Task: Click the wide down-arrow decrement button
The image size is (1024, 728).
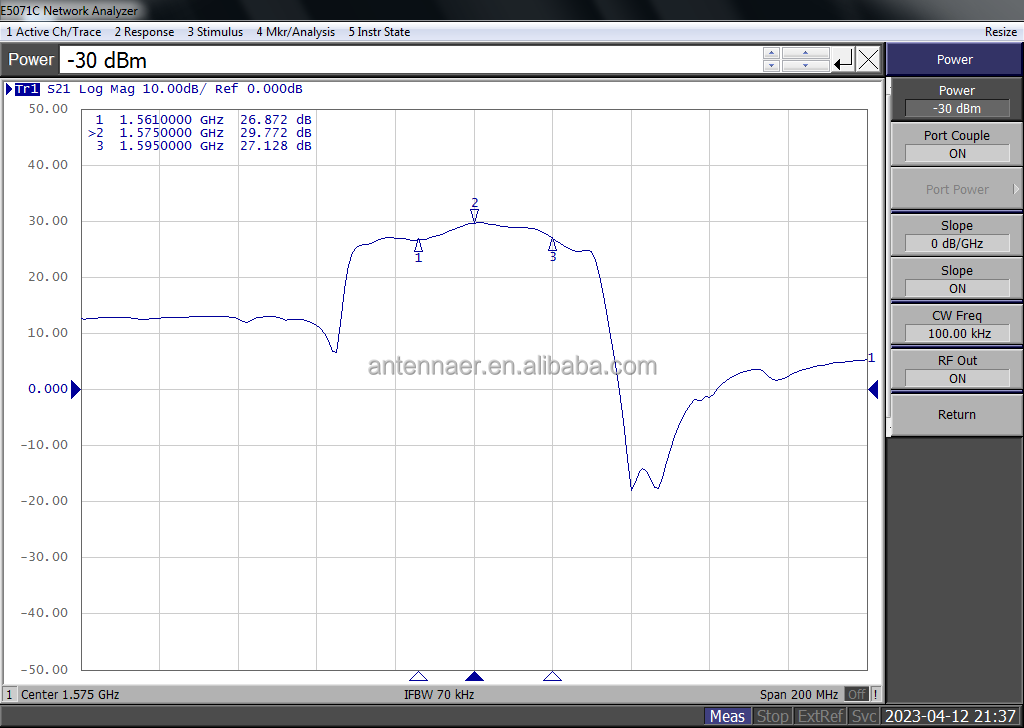Action: (x=805, y=66)
